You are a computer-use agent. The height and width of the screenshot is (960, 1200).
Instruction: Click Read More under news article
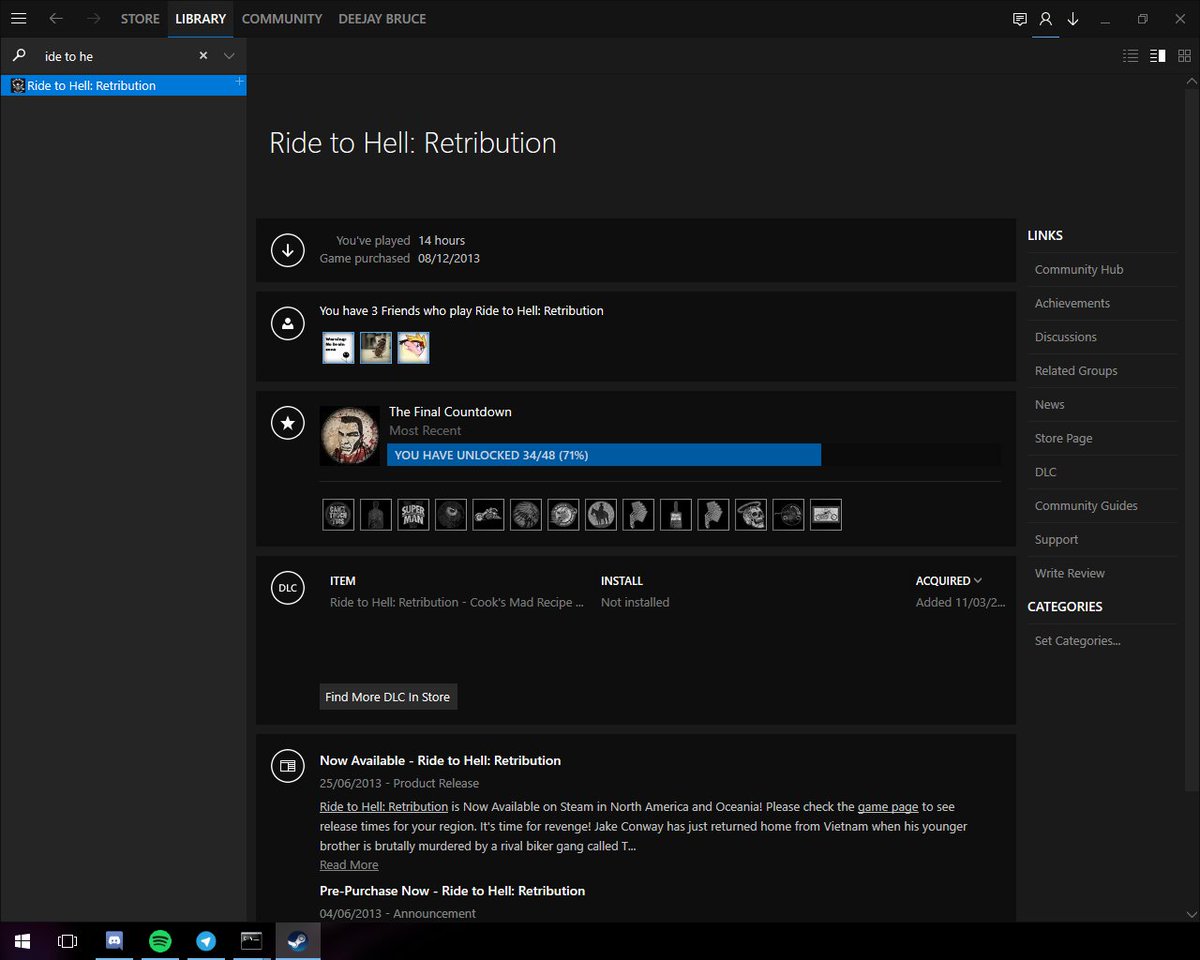point(349,865)
